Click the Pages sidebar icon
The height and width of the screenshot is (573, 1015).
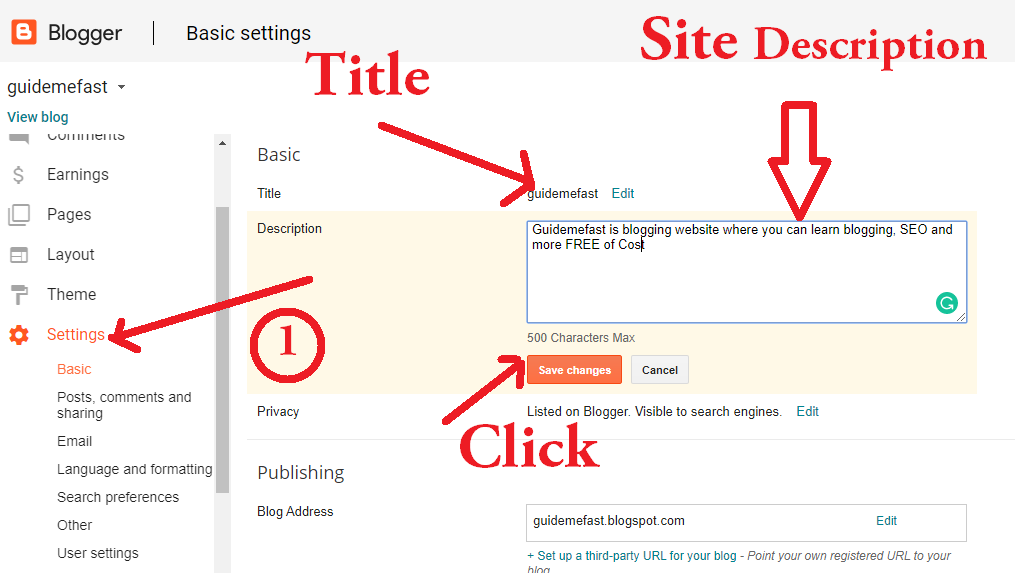point(19,215)
